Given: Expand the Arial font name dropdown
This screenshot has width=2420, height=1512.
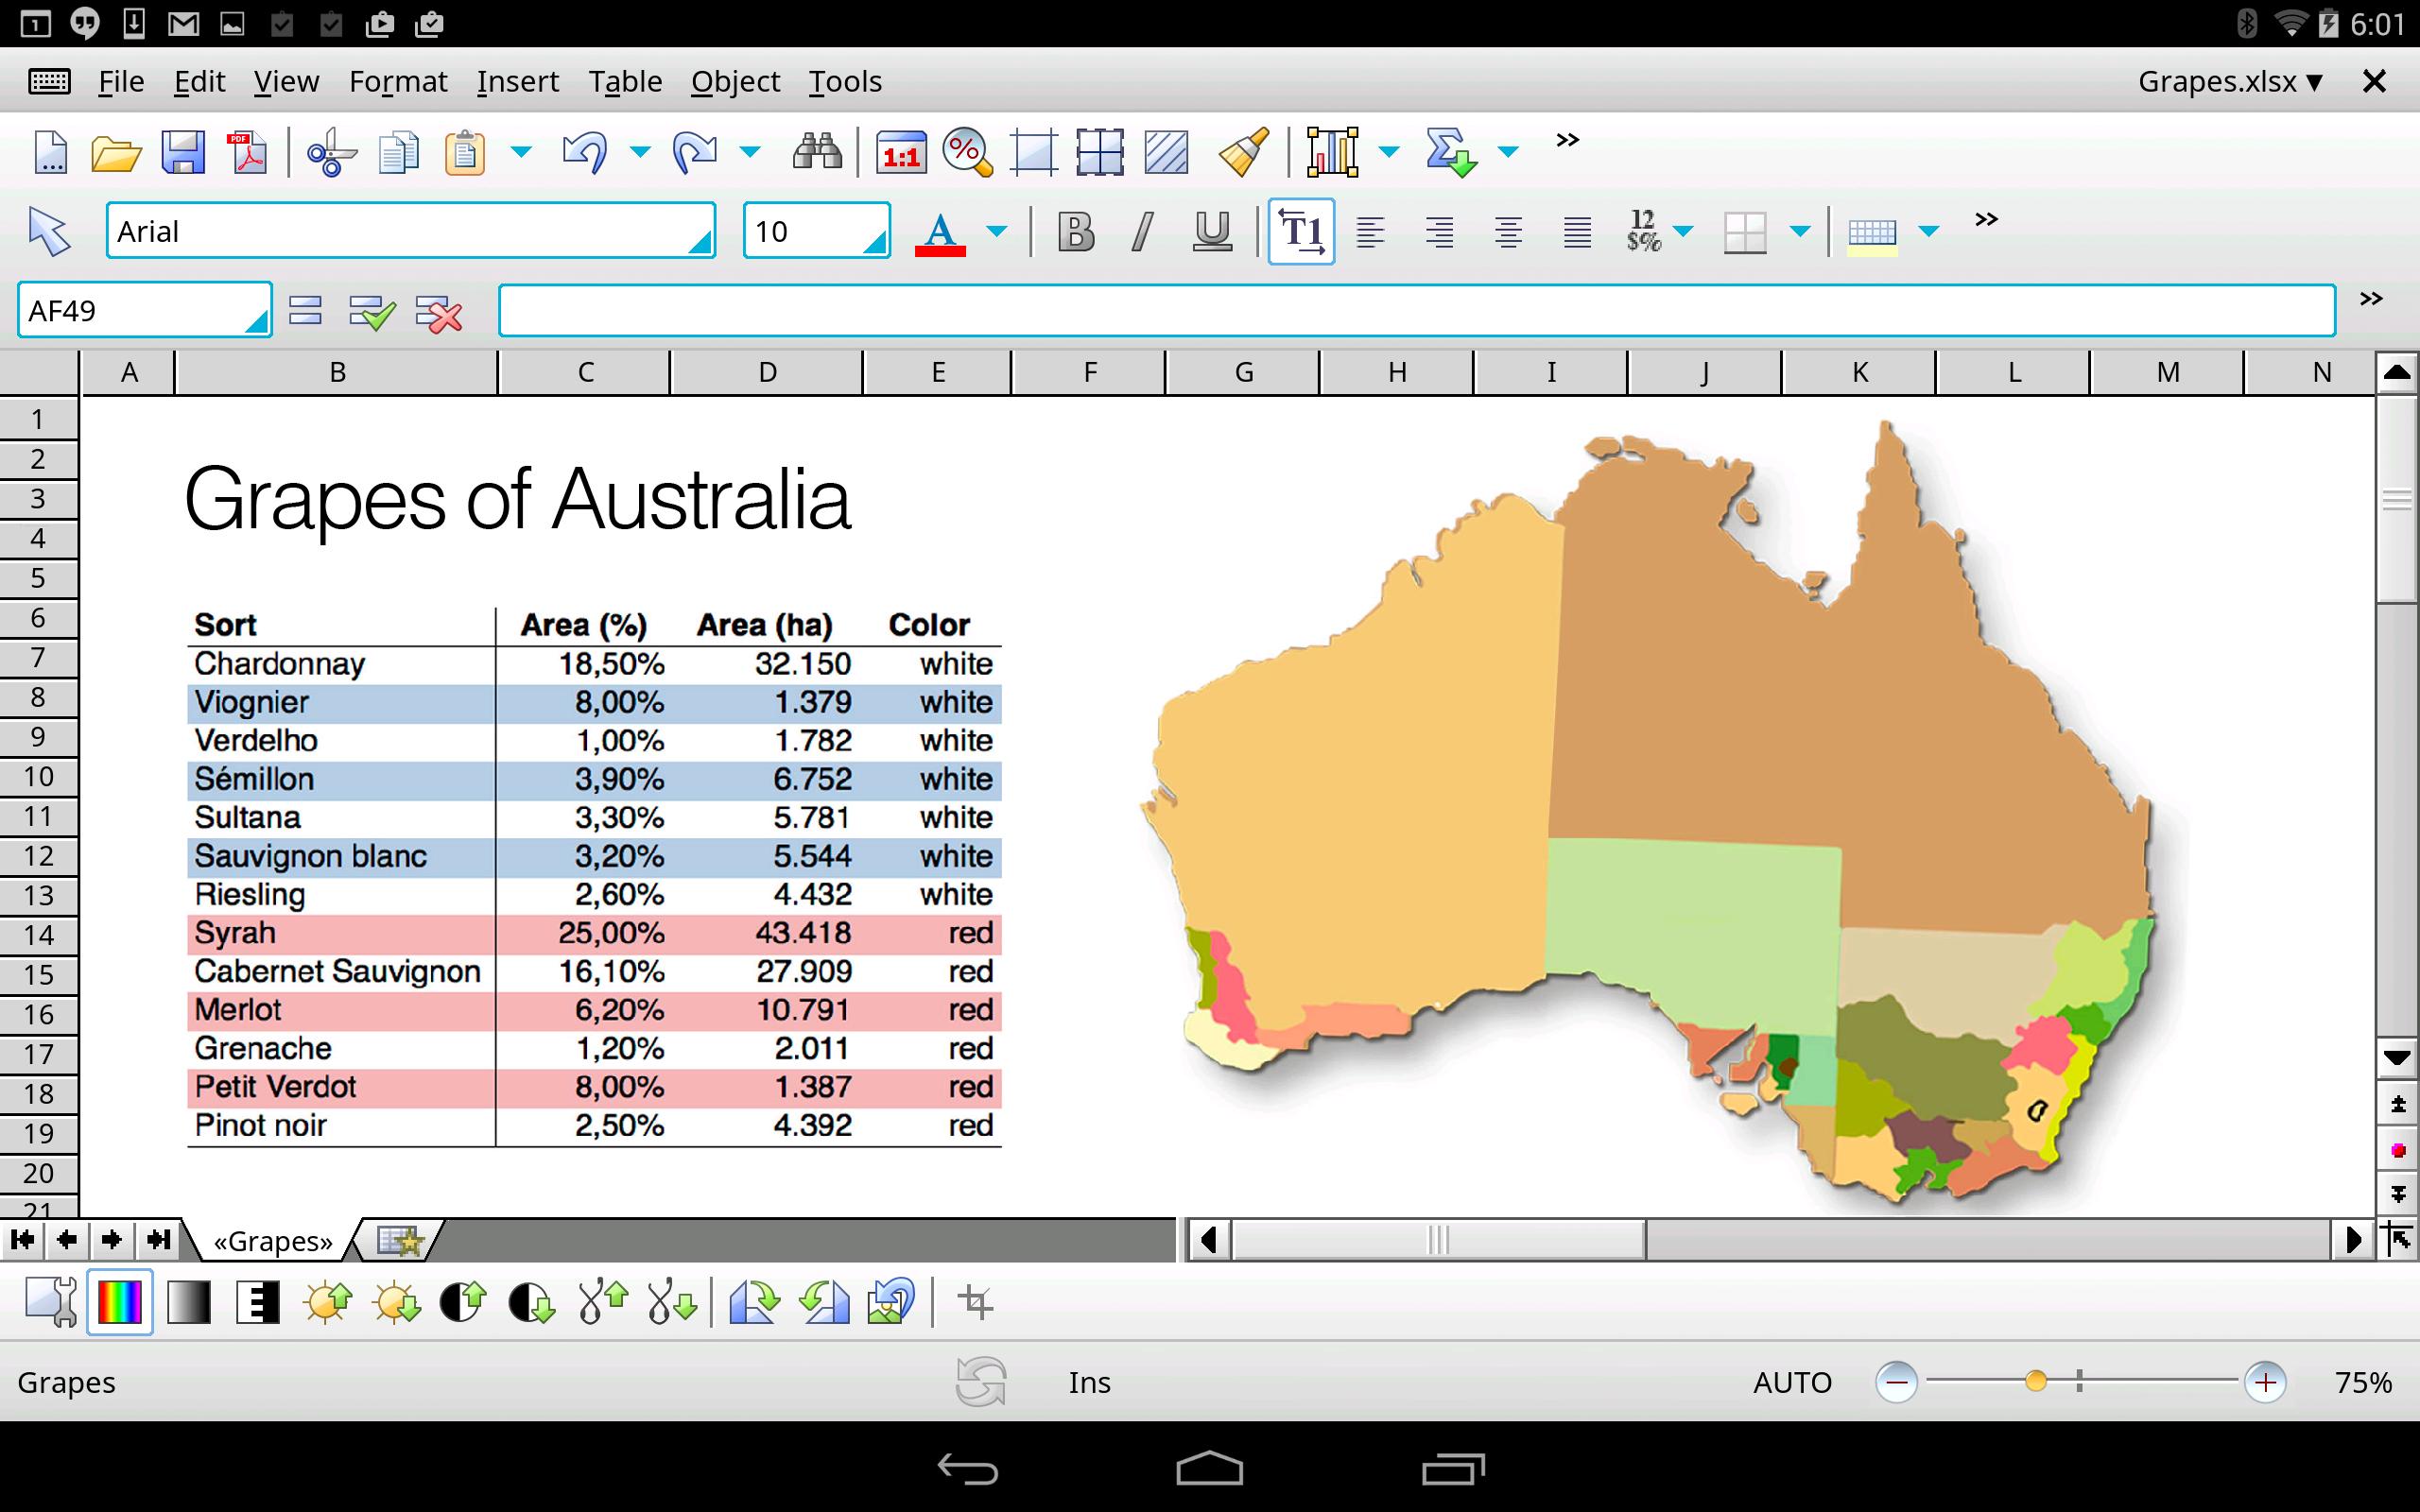Looking at the screenshot, I should [699, 240].
